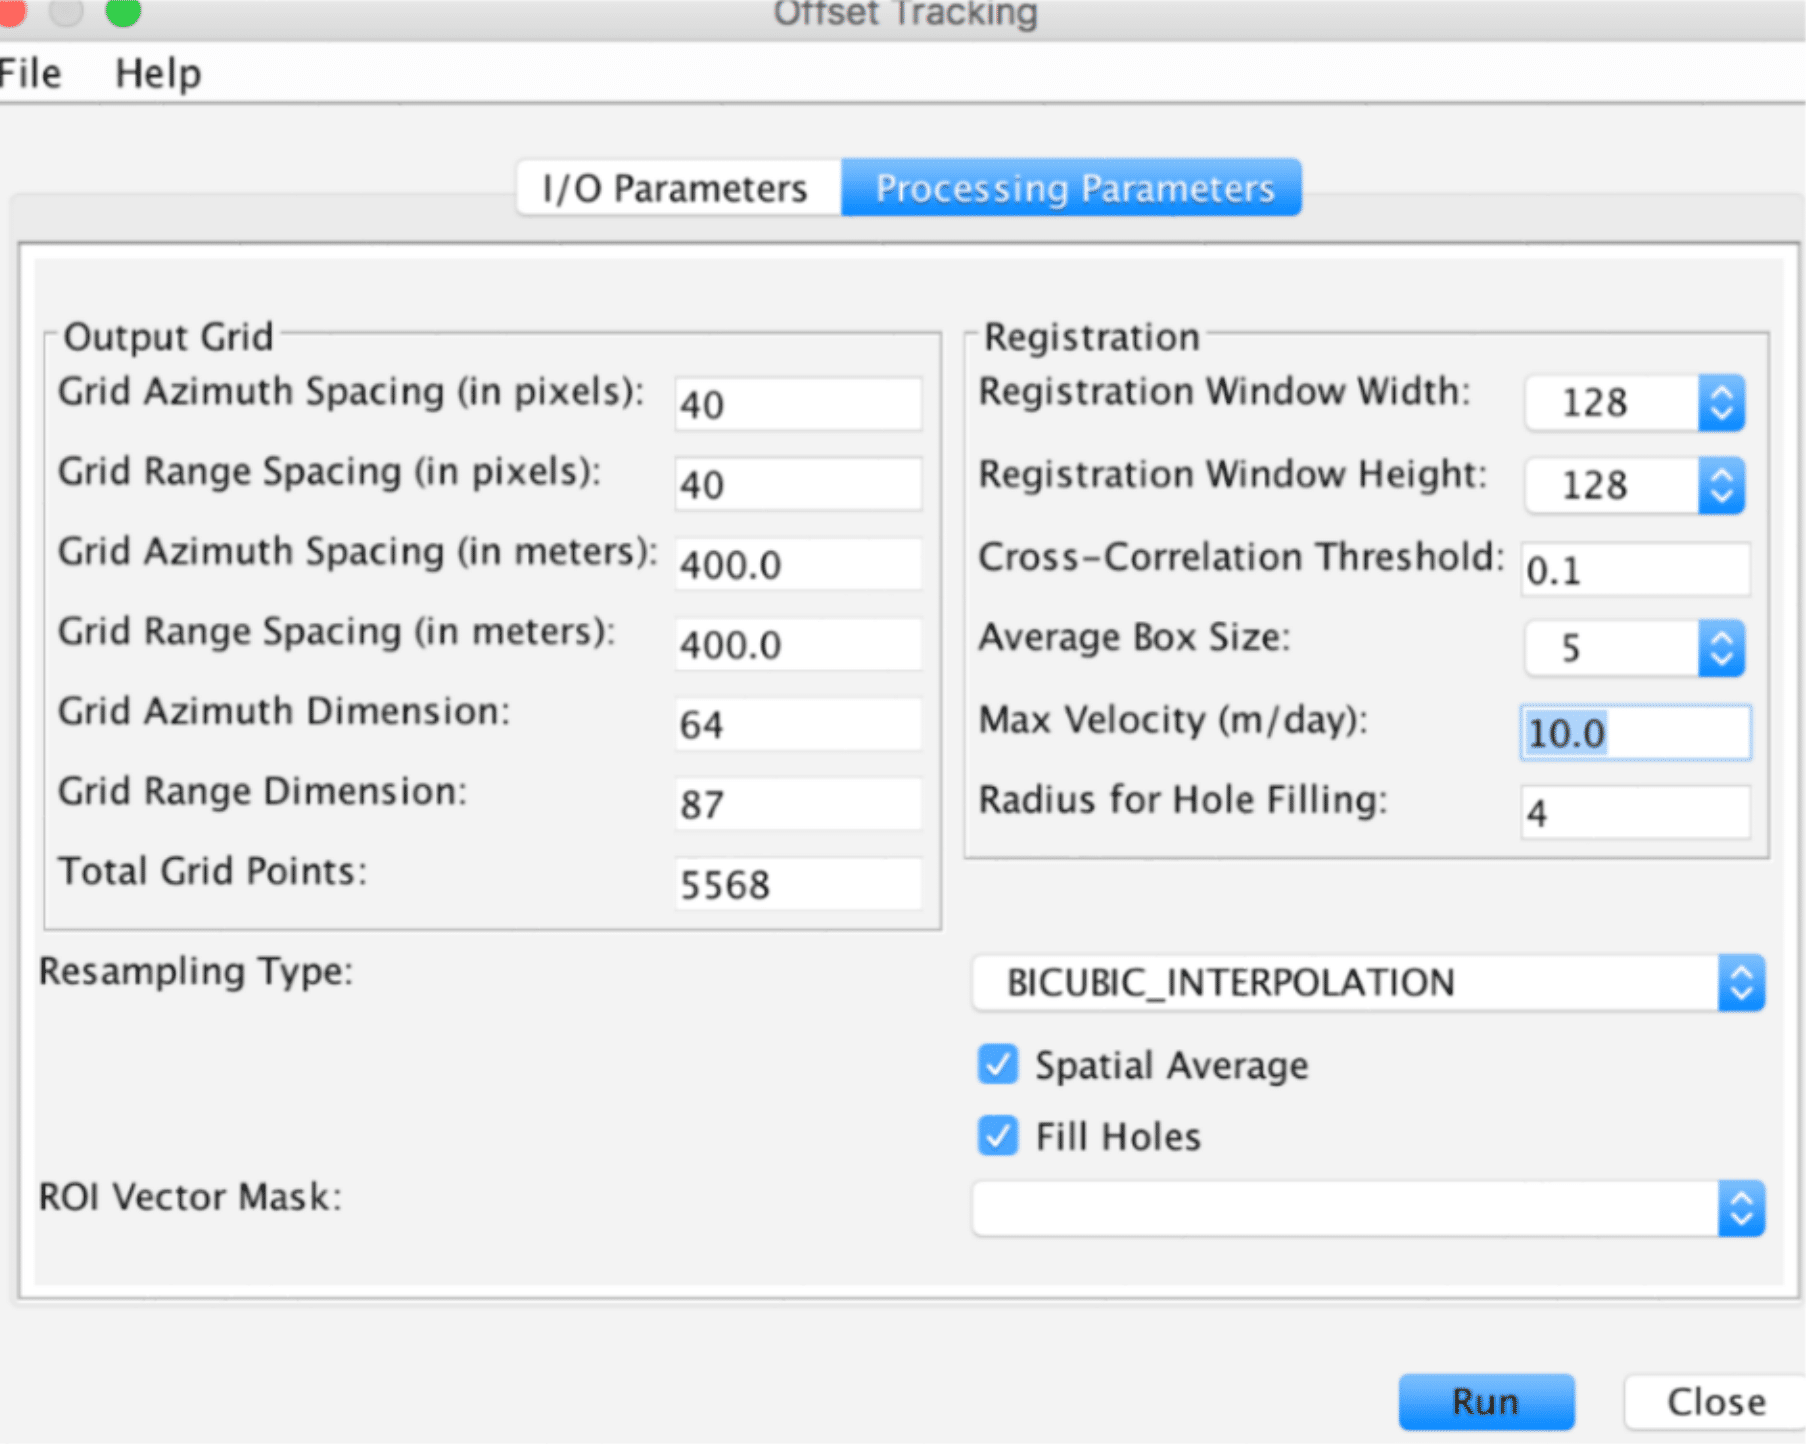Click the green maximize window button
This screenshot has height=1444, width=1806.
pos(123,12)
